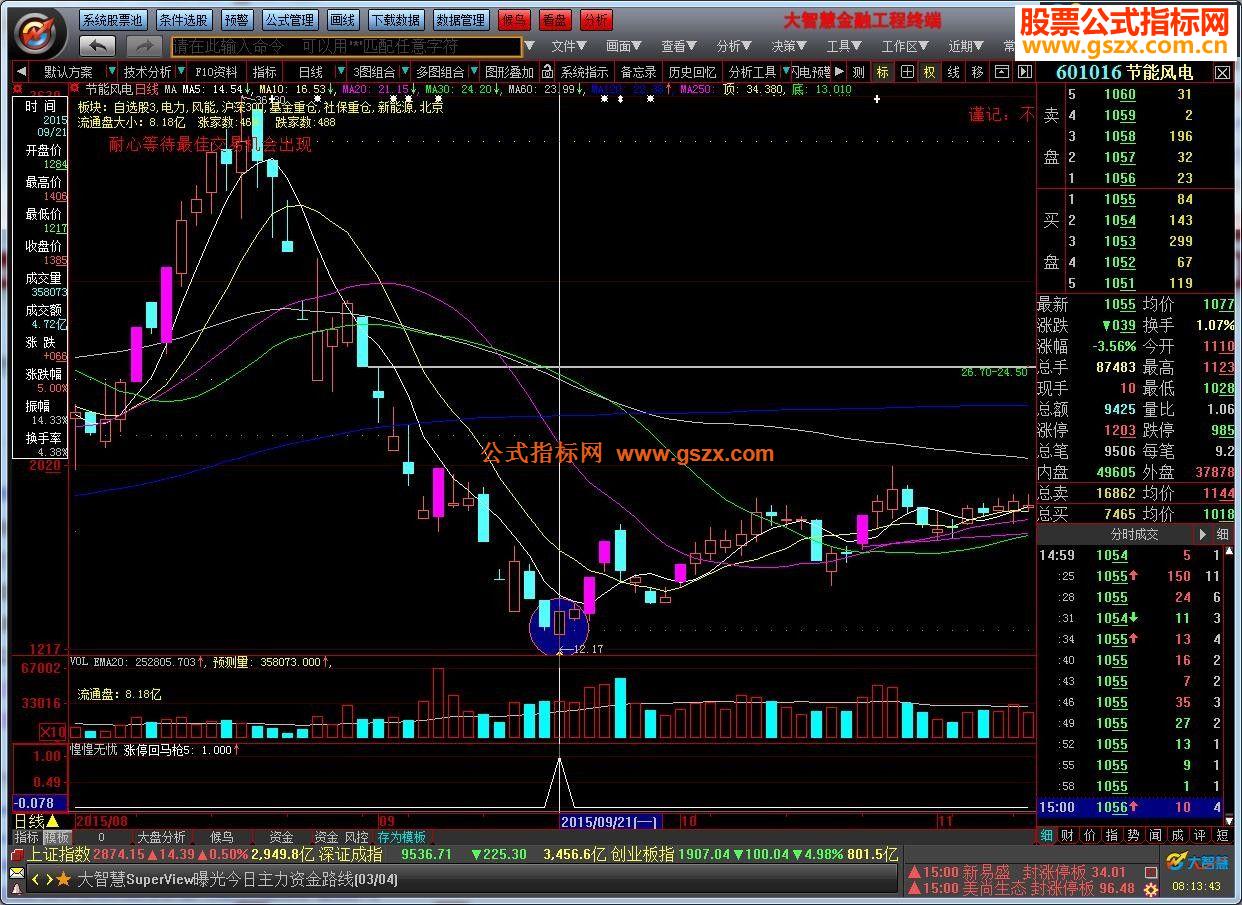Image resolution: width=1242 pixels, height=905 pixels.
Task: Open the gear settings icon at bottom right
Action: coord(1152,889)
